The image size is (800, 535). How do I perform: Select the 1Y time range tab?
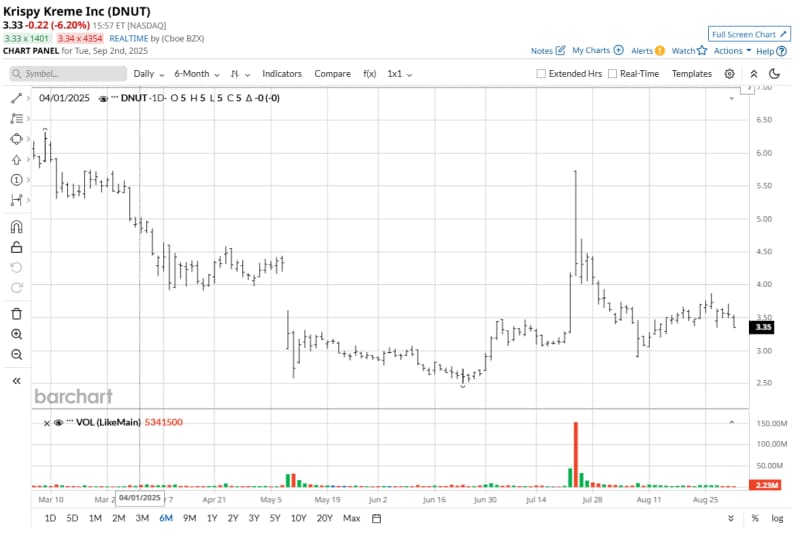pos(212,518)
